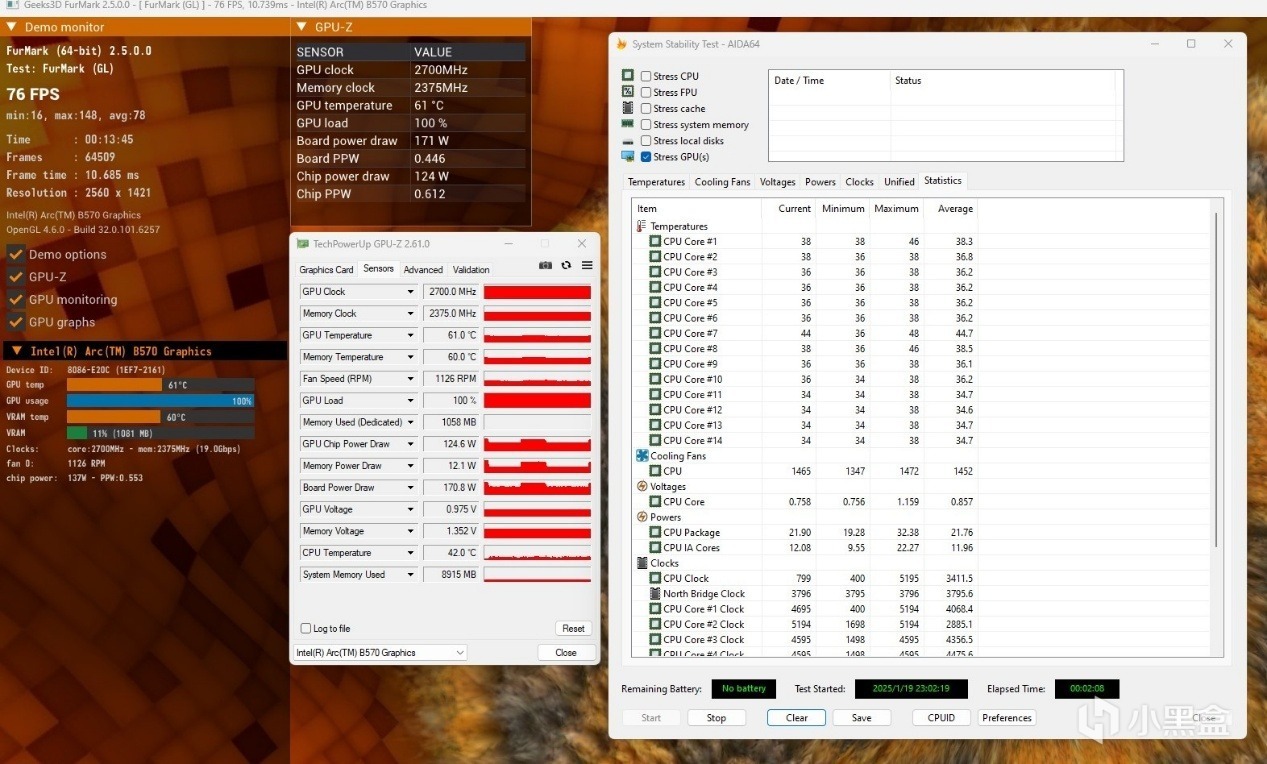Click the statistics list vertical scrollbar
Image resolution: width=1267 pixels, height=764 pixels.
1216,428
